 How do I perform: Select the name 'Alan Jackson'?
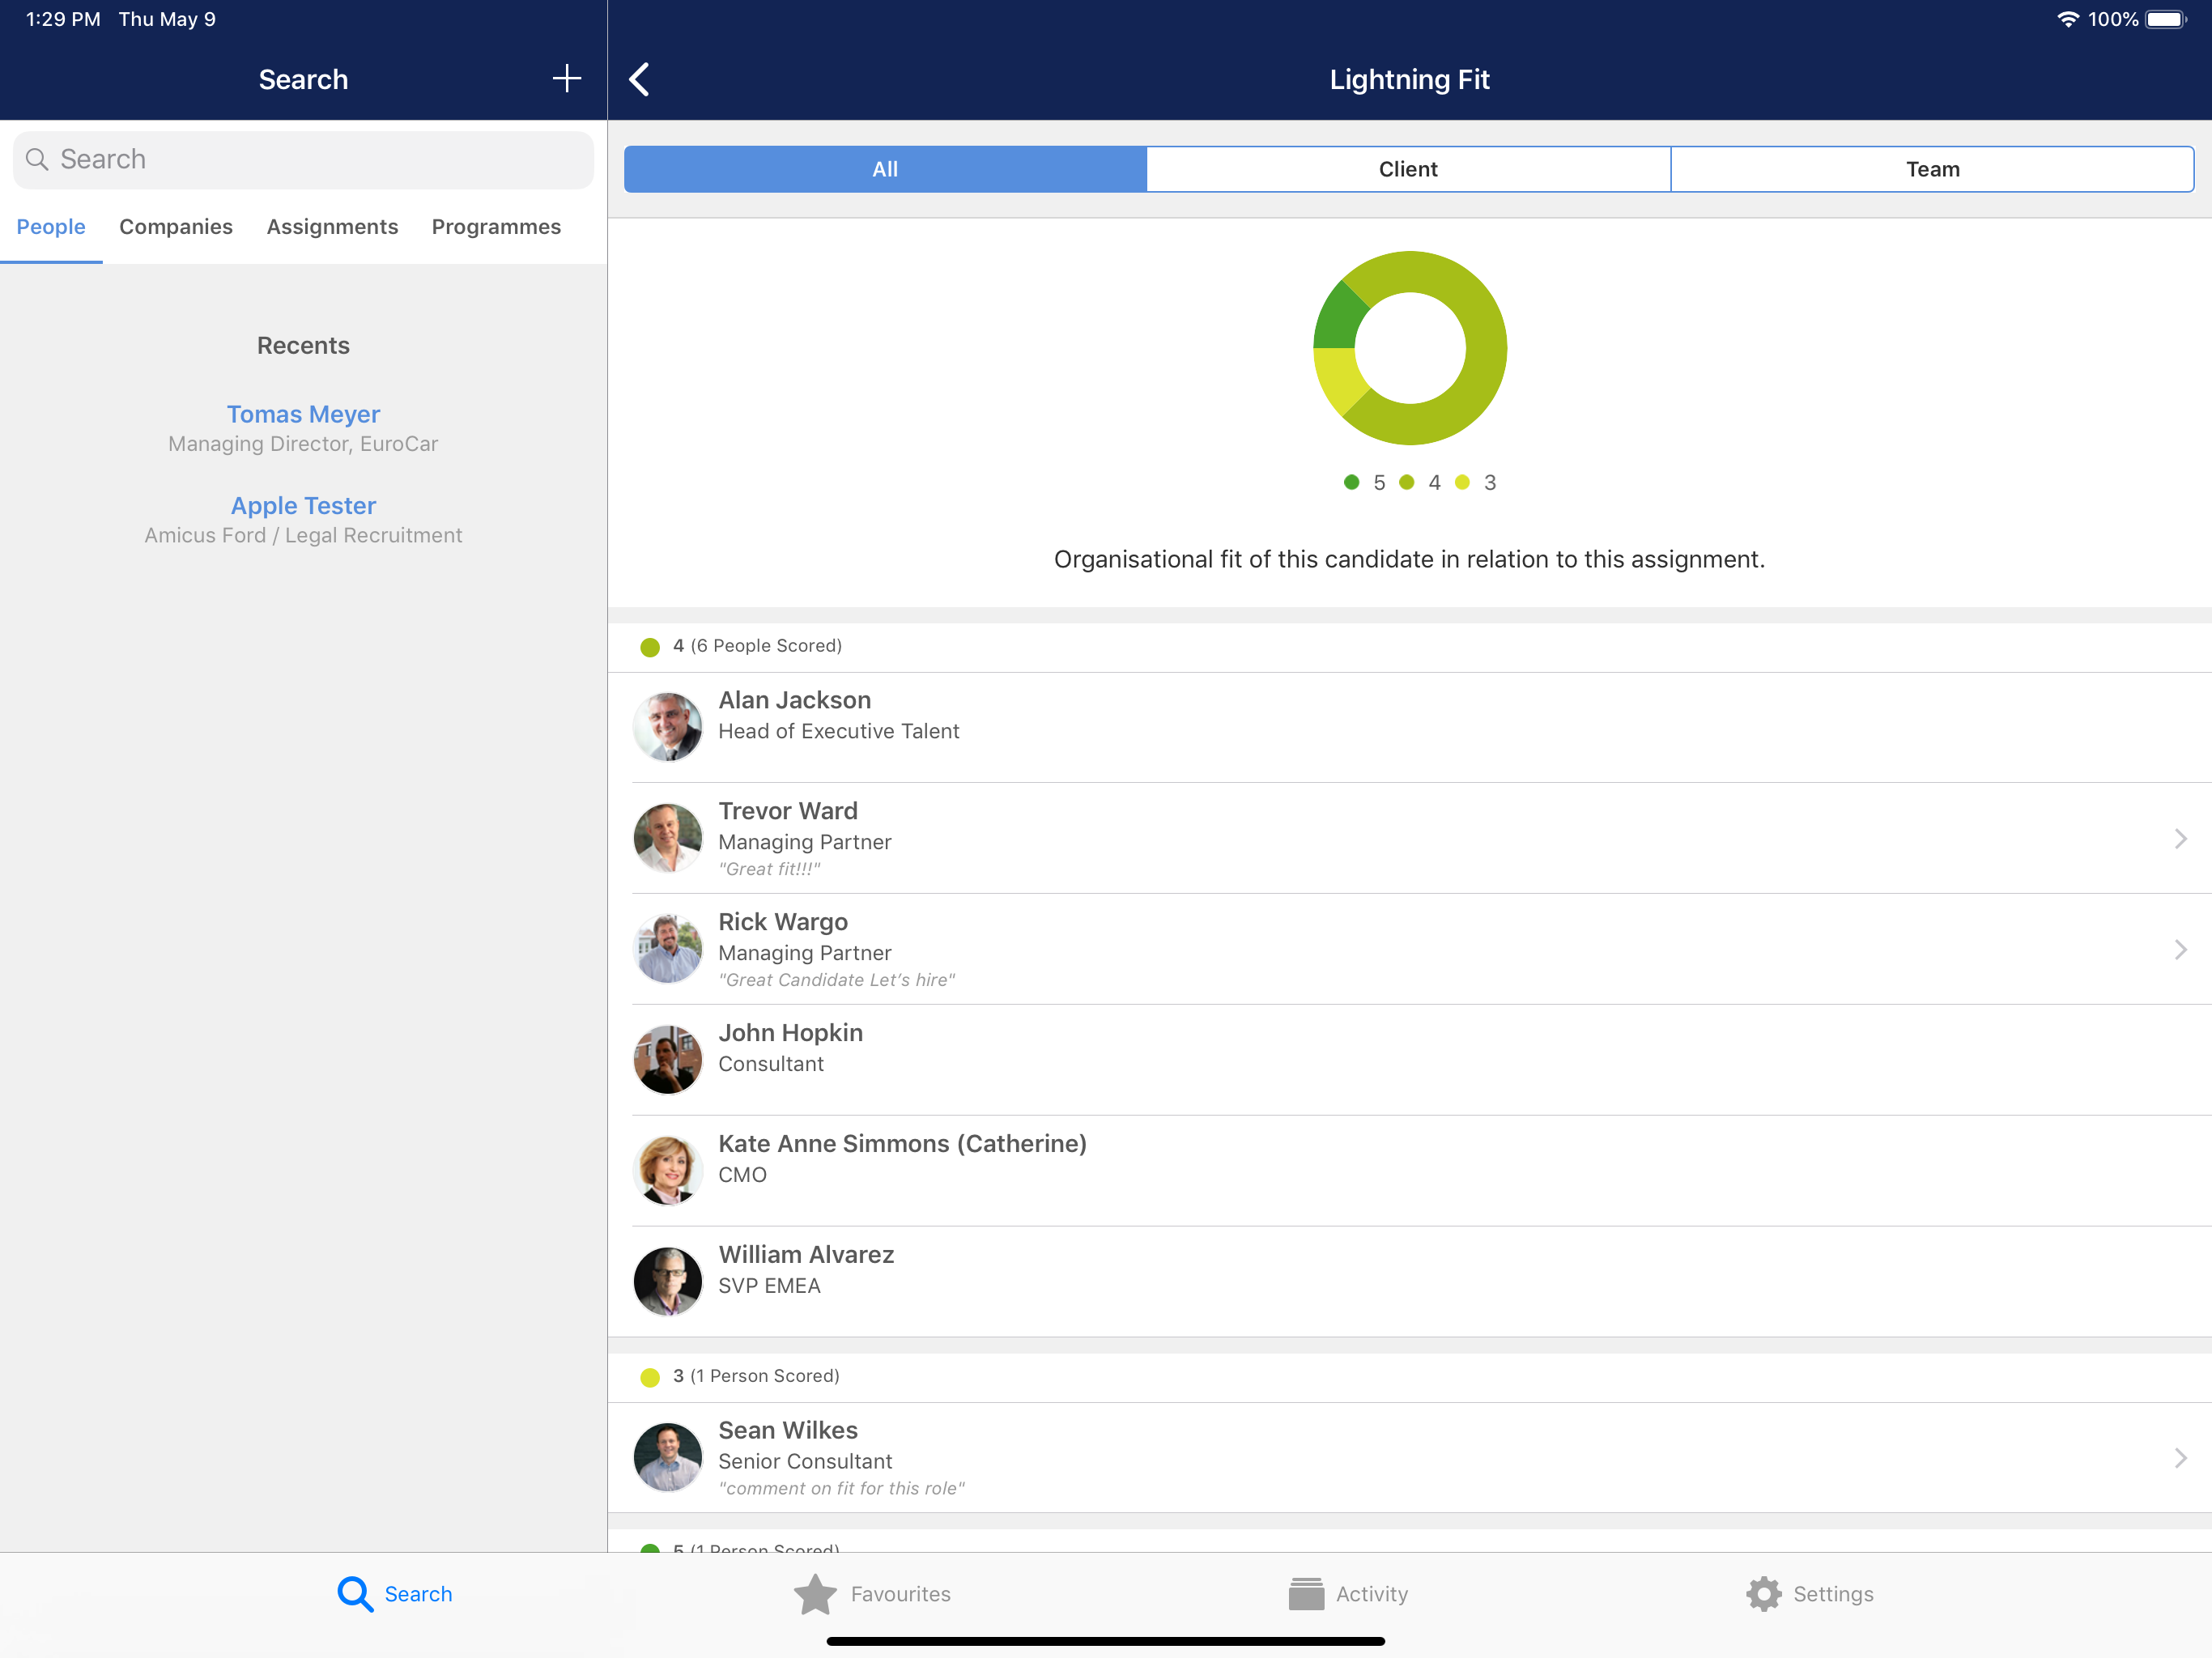[794, 700]
